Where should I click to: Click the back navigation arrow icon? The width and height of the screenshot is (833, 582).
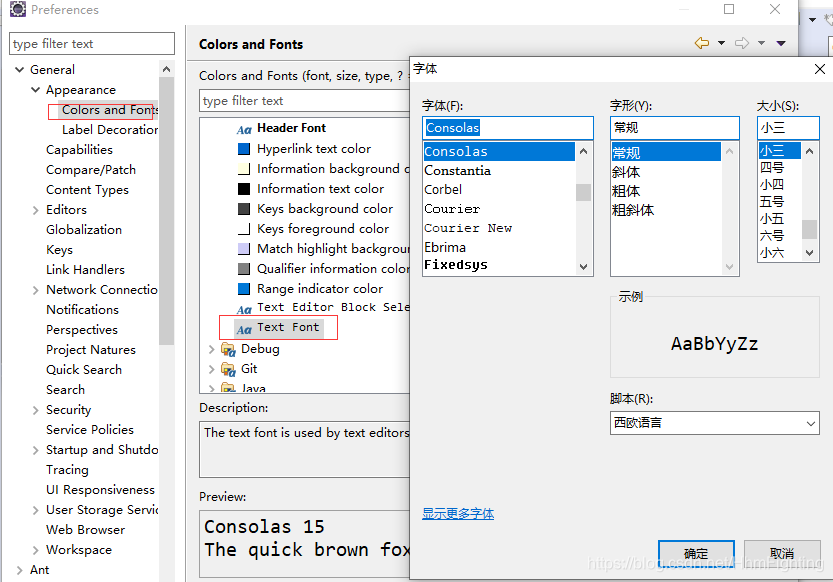702,43
